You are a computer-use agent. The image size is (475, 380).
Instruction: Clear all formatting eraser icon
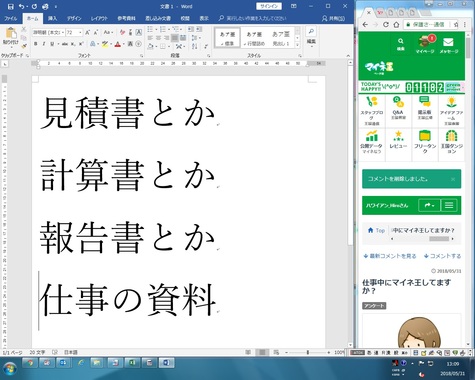coord(122,32)
